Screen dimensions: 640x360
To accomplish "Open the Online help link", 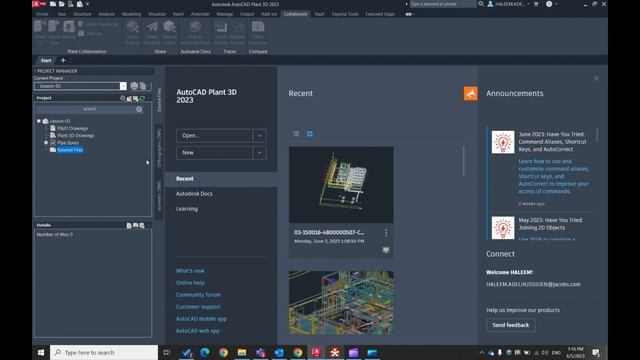I will 190,283.
